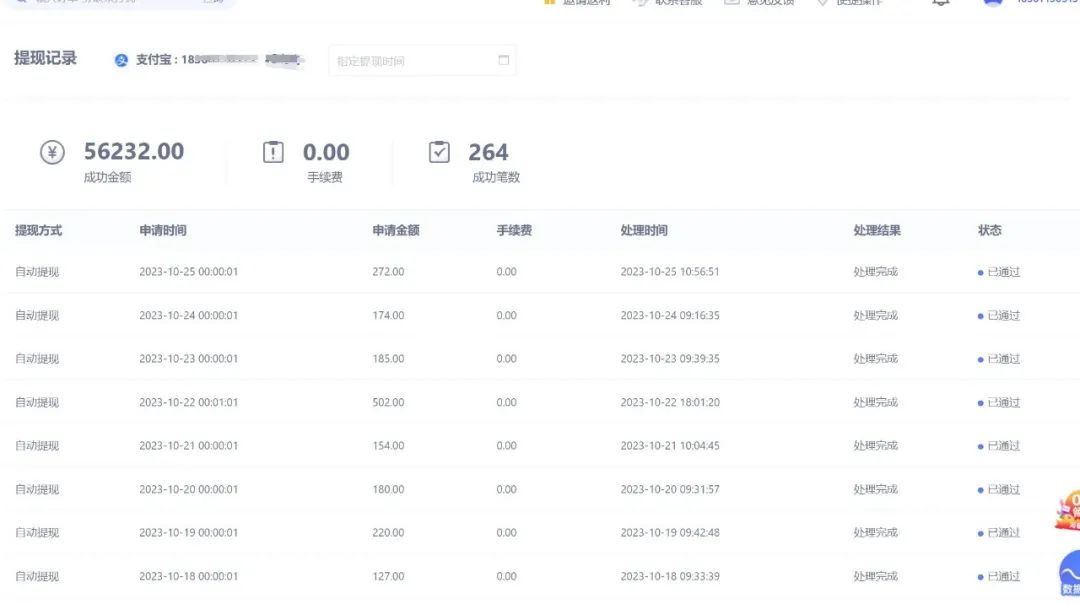
Task: Open the calendar icon in the date field
Action: (x=503, y=60)
